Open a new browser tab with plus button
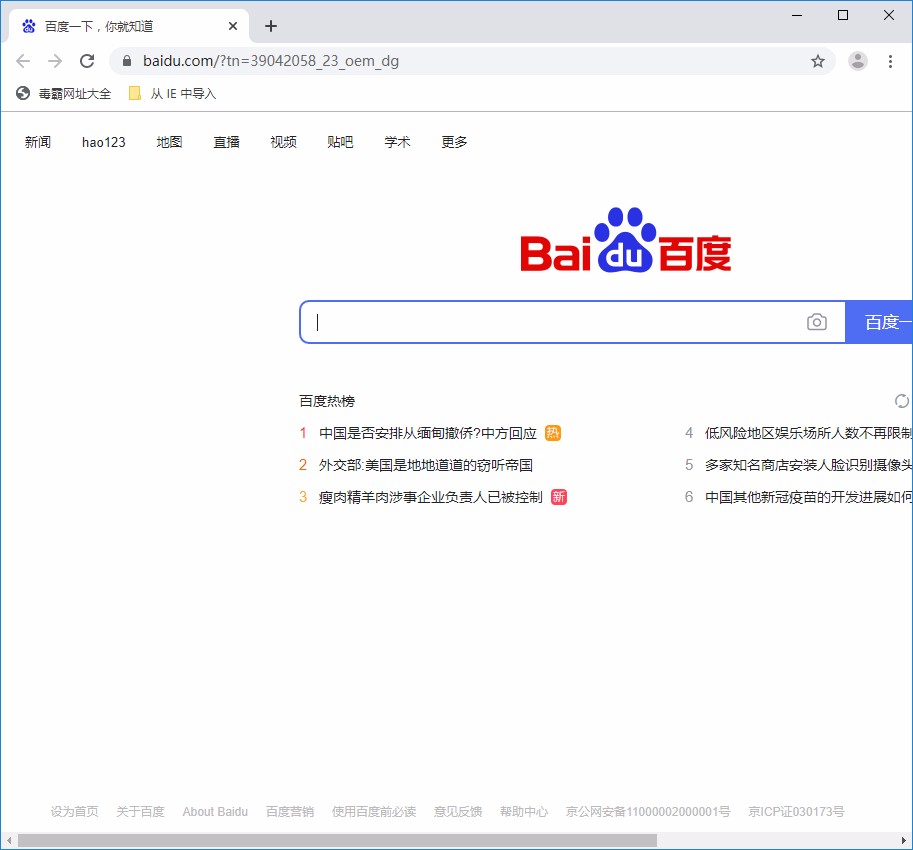Image resolution: width=913 pixels, height=850 pixels. click(270, 25)
